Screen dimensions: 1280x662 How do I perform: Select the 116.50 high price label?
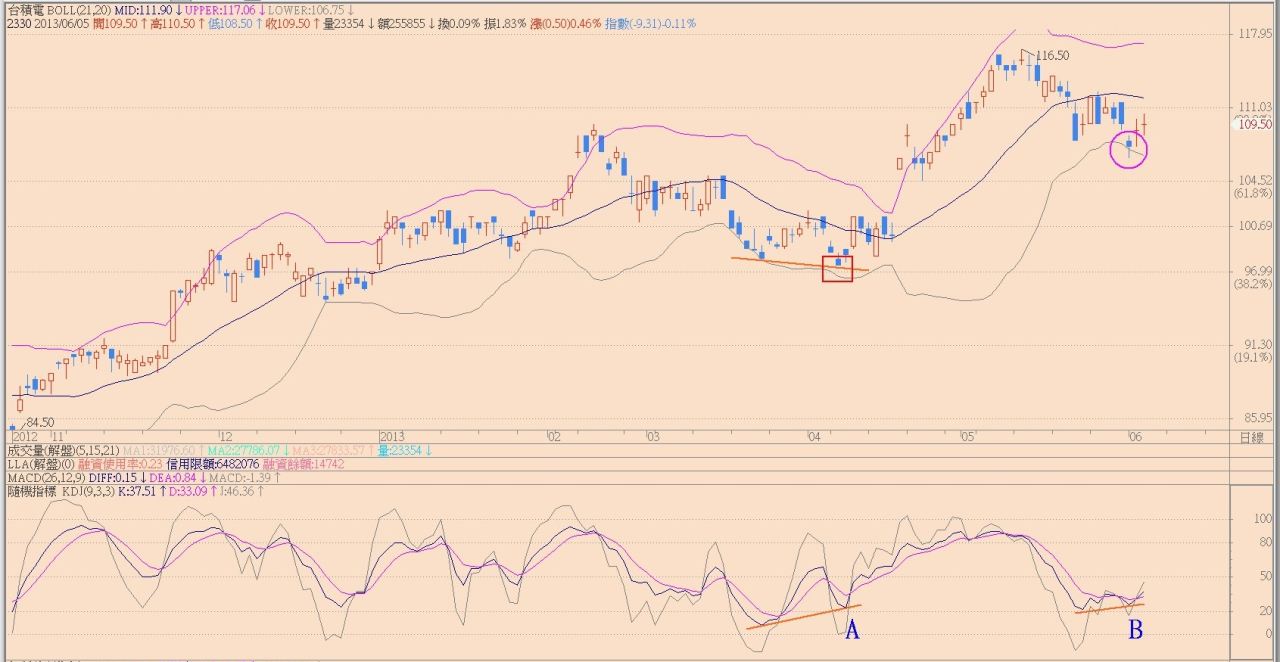pyautogui.click(x=1052, y=56)
